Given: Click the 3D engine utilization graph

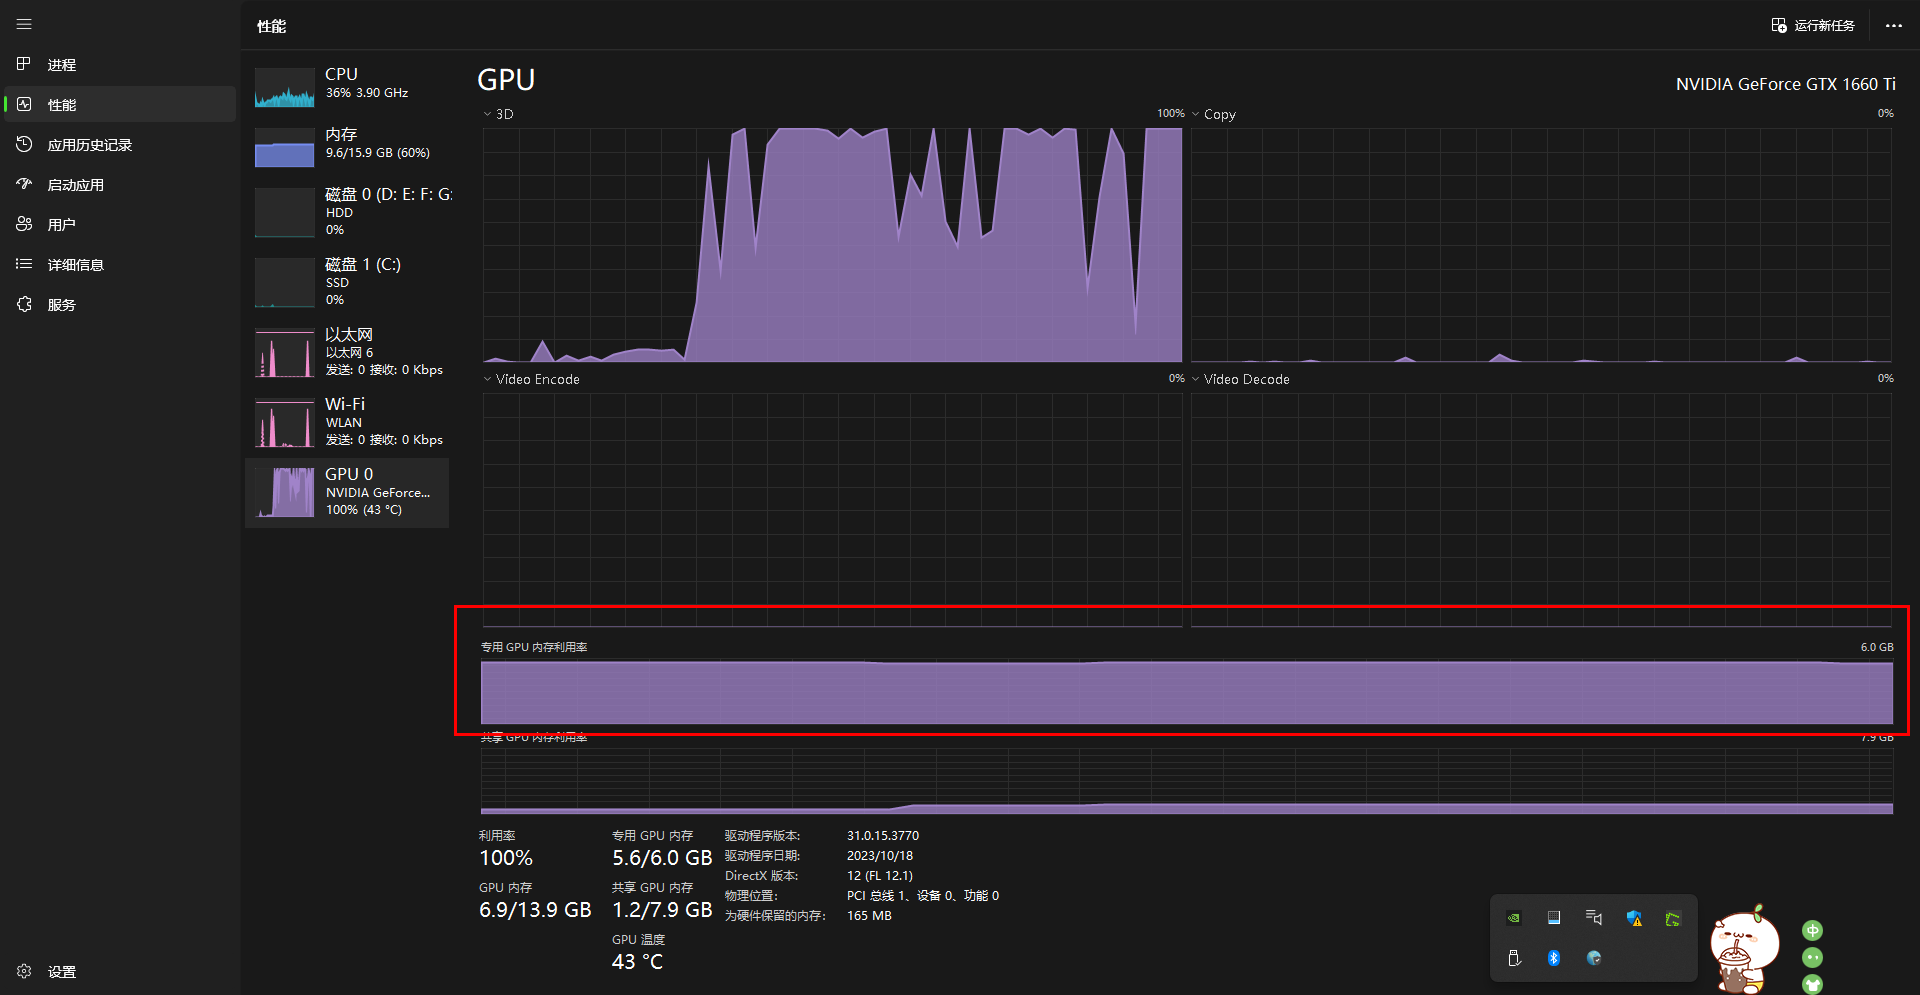Looking at the screenshot, I should coord(832,245).
